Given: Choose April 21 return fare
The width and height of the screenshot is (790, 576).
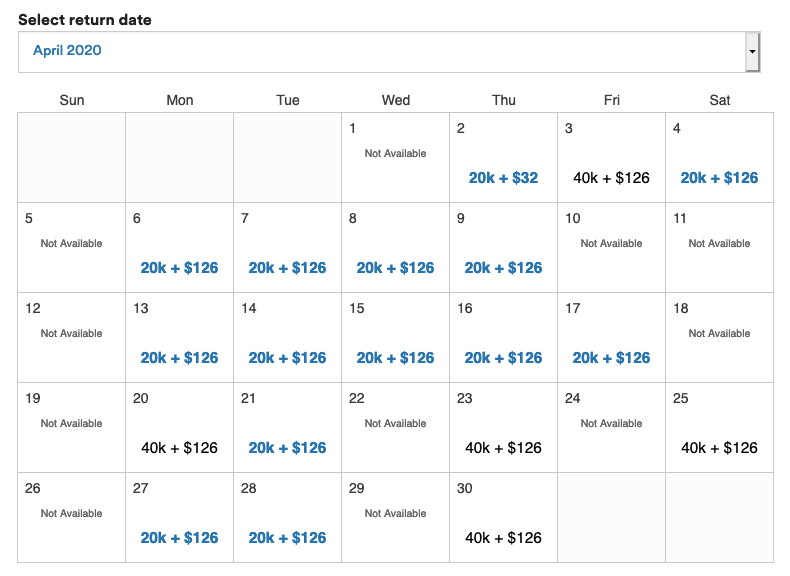Looking at the screenshot, I should [x=287, y=448].
